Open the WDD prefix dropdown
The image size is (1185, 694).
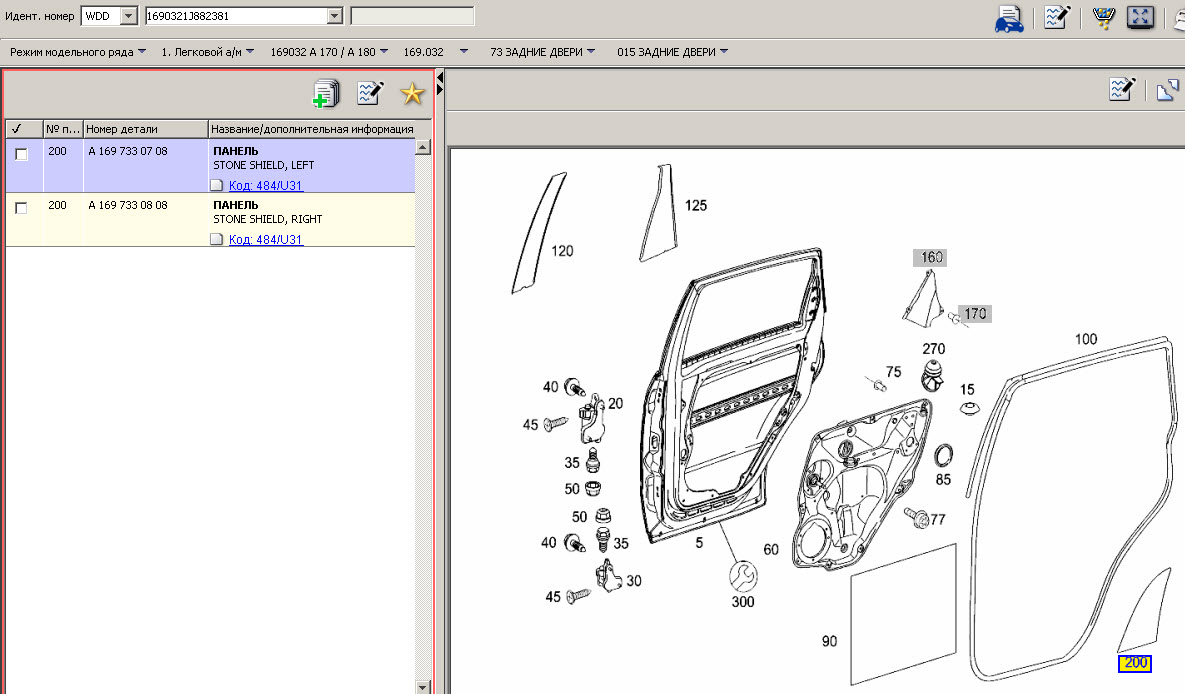point(129,16)
